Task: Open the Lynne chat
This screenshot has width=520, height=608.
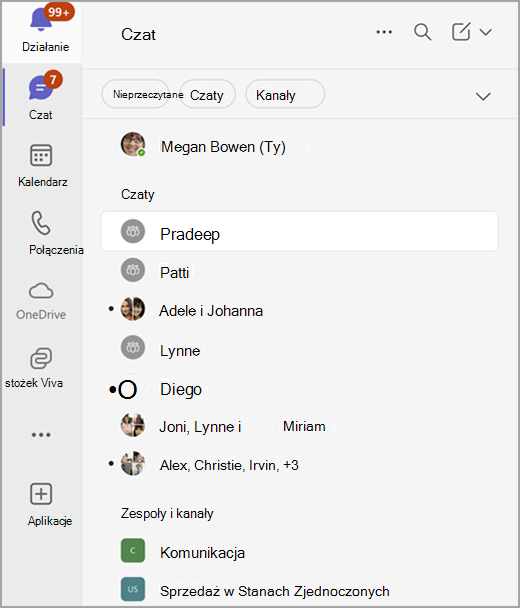Action: [299, 350]
